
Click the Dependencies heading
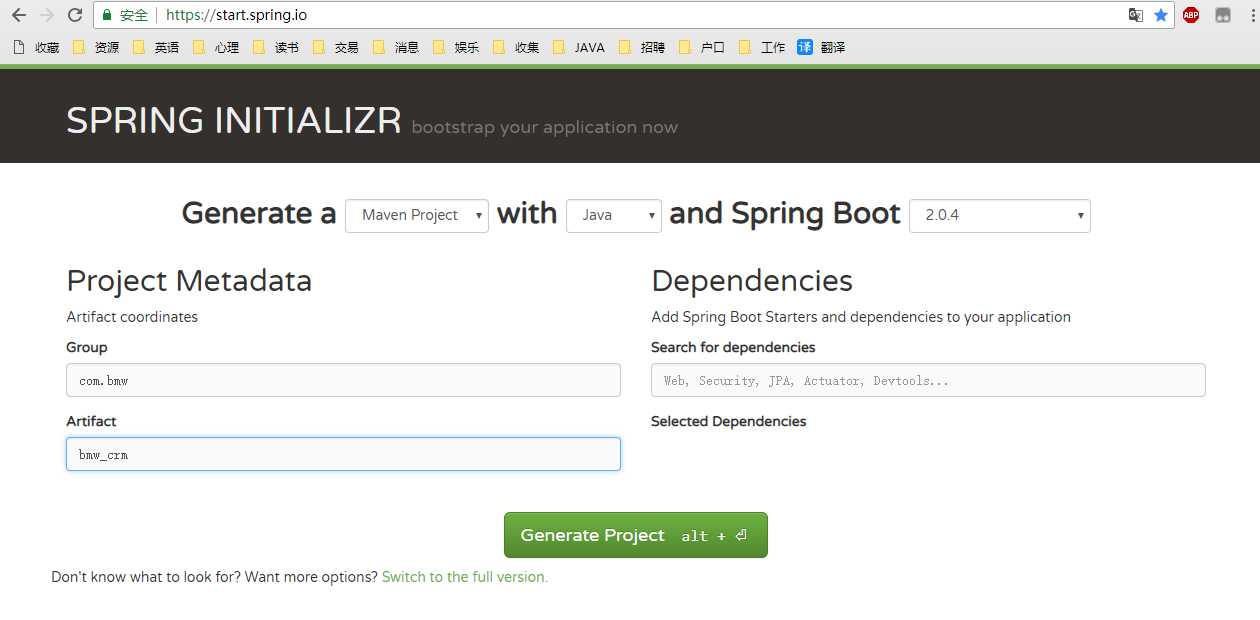(x=752, y=281)
